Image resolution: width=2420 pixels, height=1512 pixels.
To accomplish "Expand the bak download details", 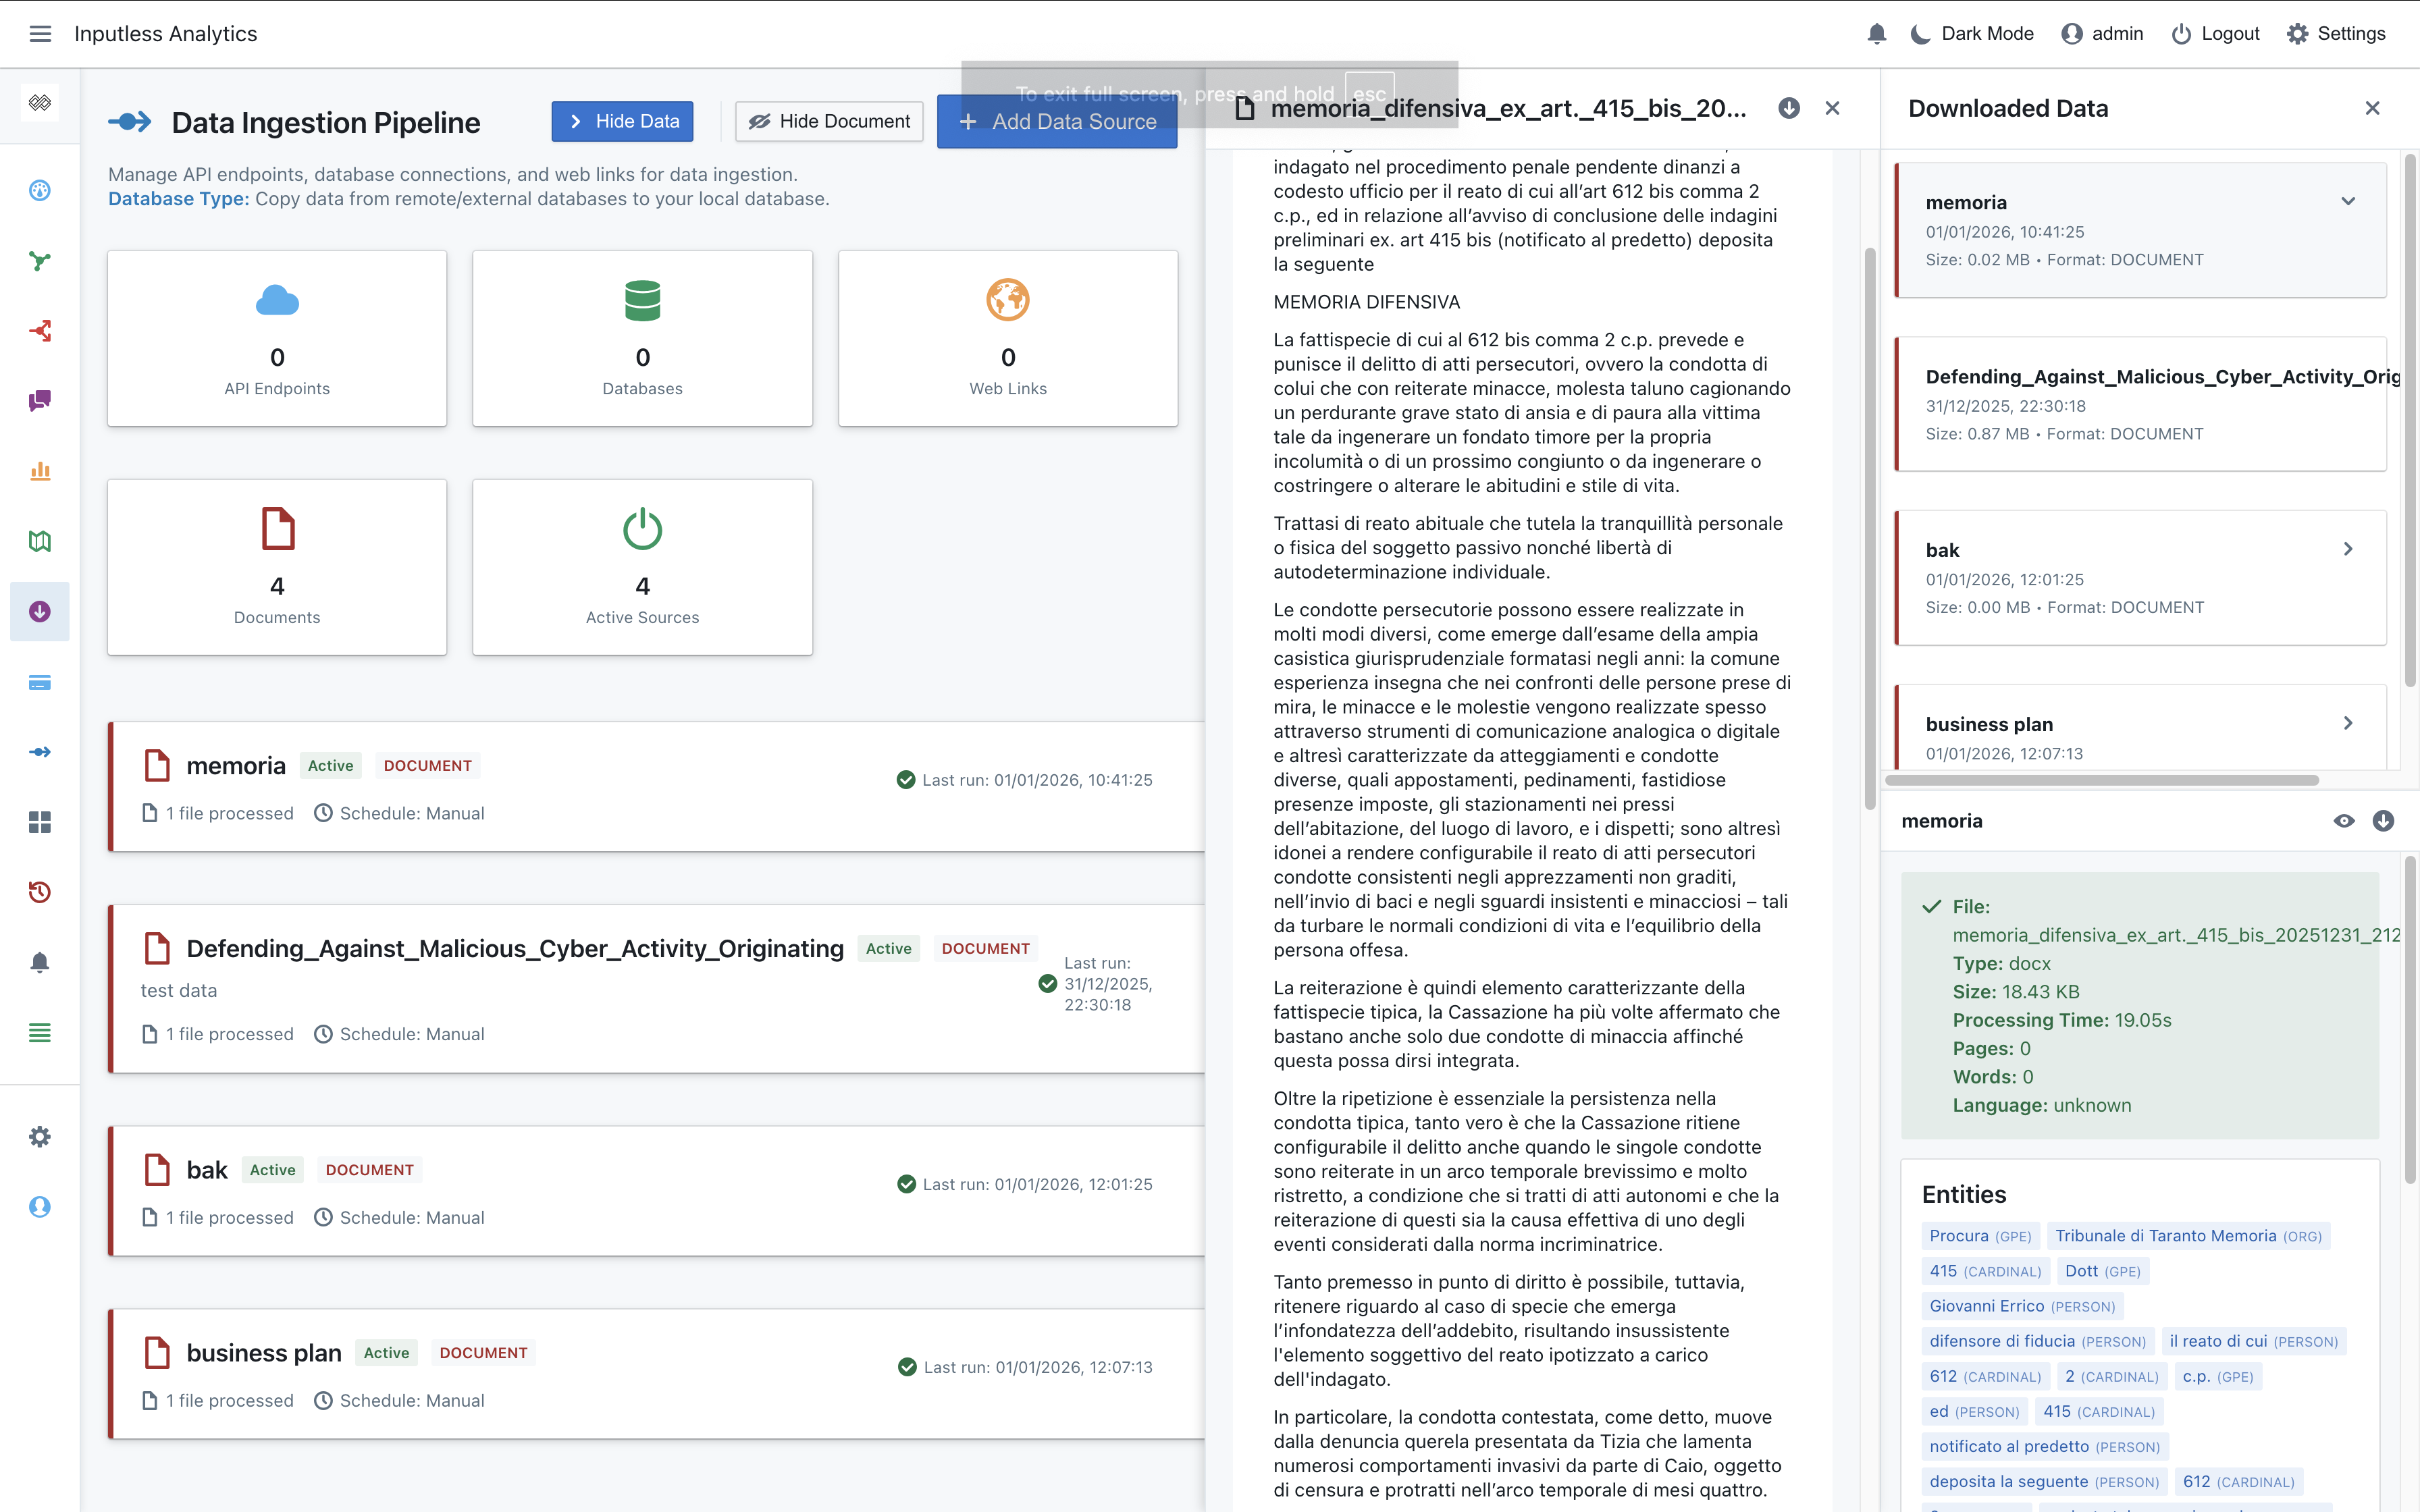I will pyautogui.click(x=2347, y=549).
